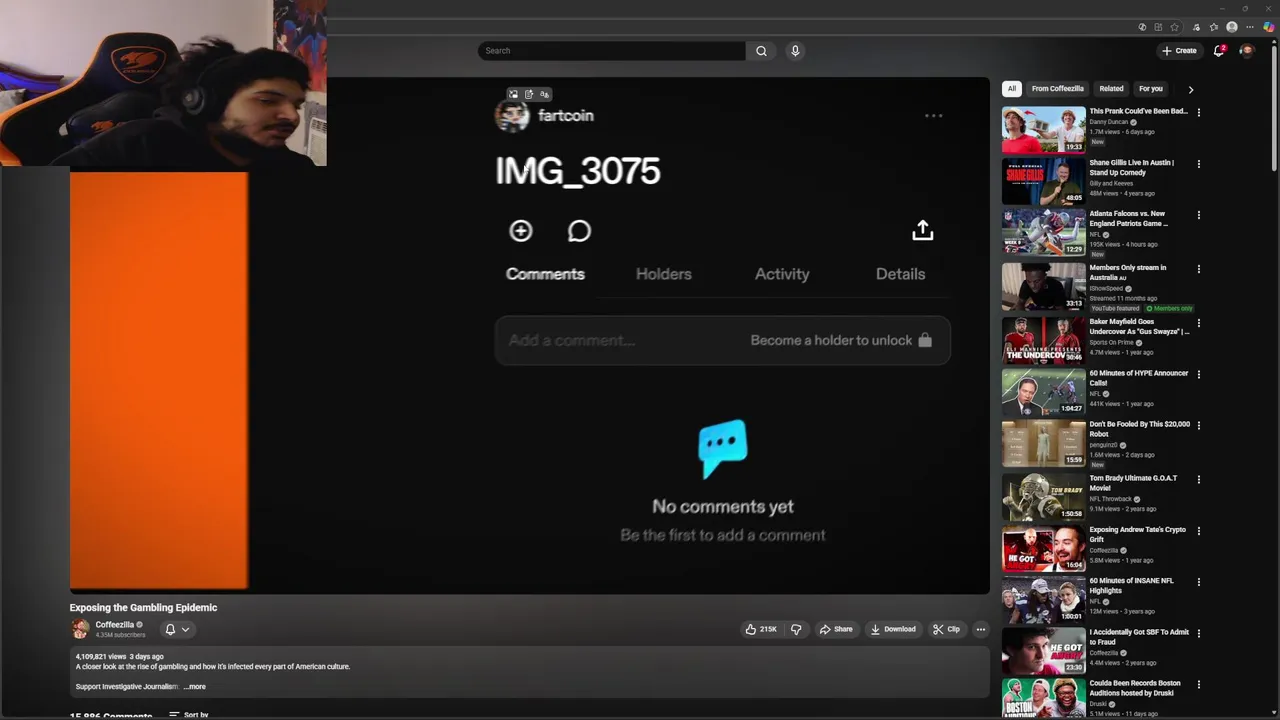The image size is (1280, 720).
Task: Click the first small overlay icon above fartcoin avatar
Action: point(513,94)
